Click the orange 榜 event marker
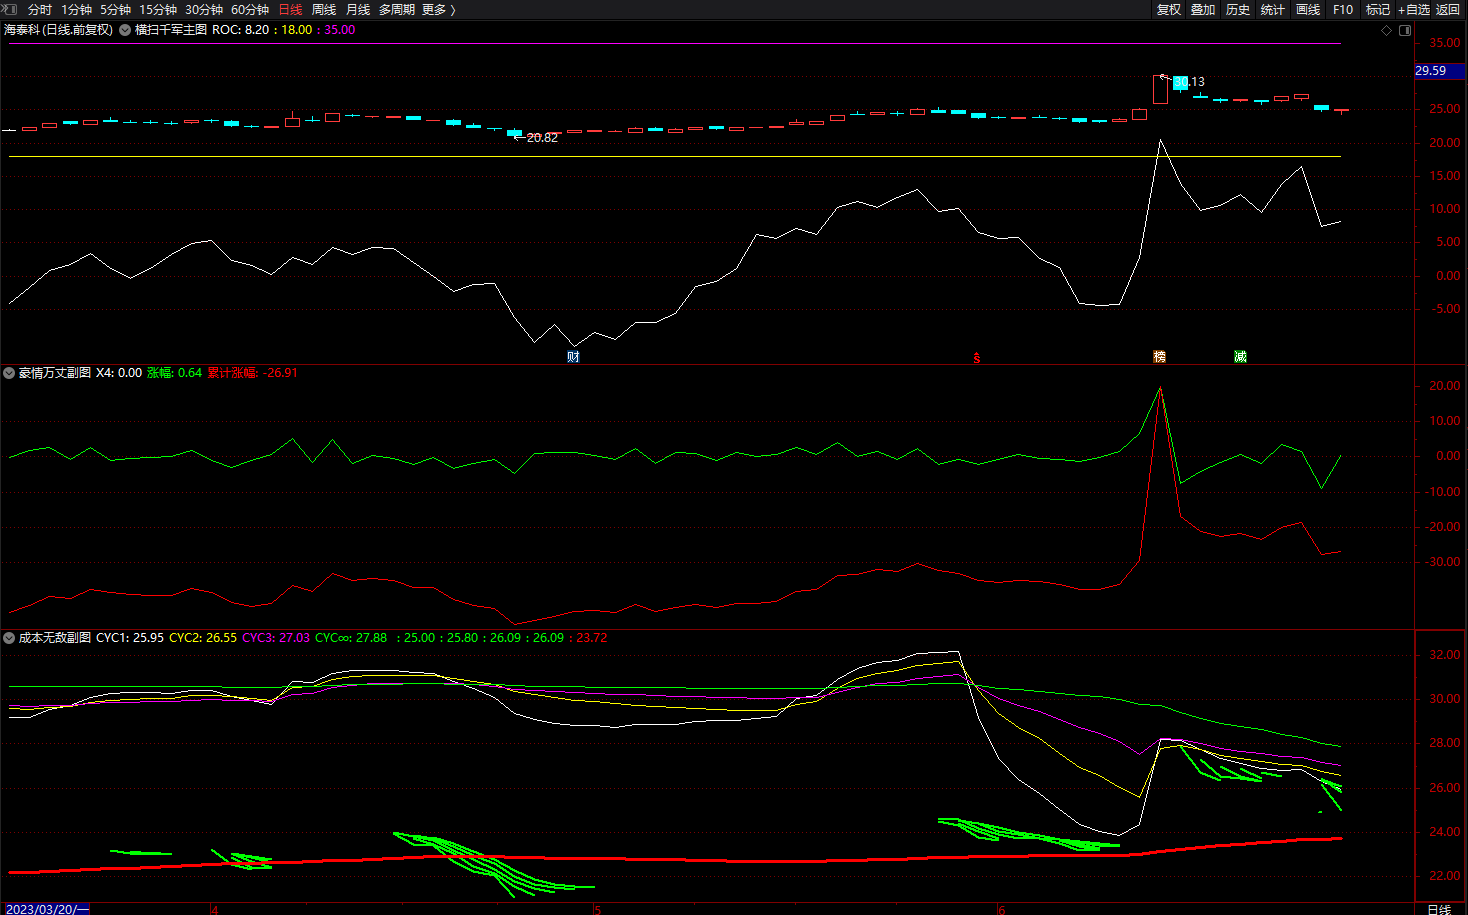Viewport: 1468px width, 915px height. (1159, 357)
